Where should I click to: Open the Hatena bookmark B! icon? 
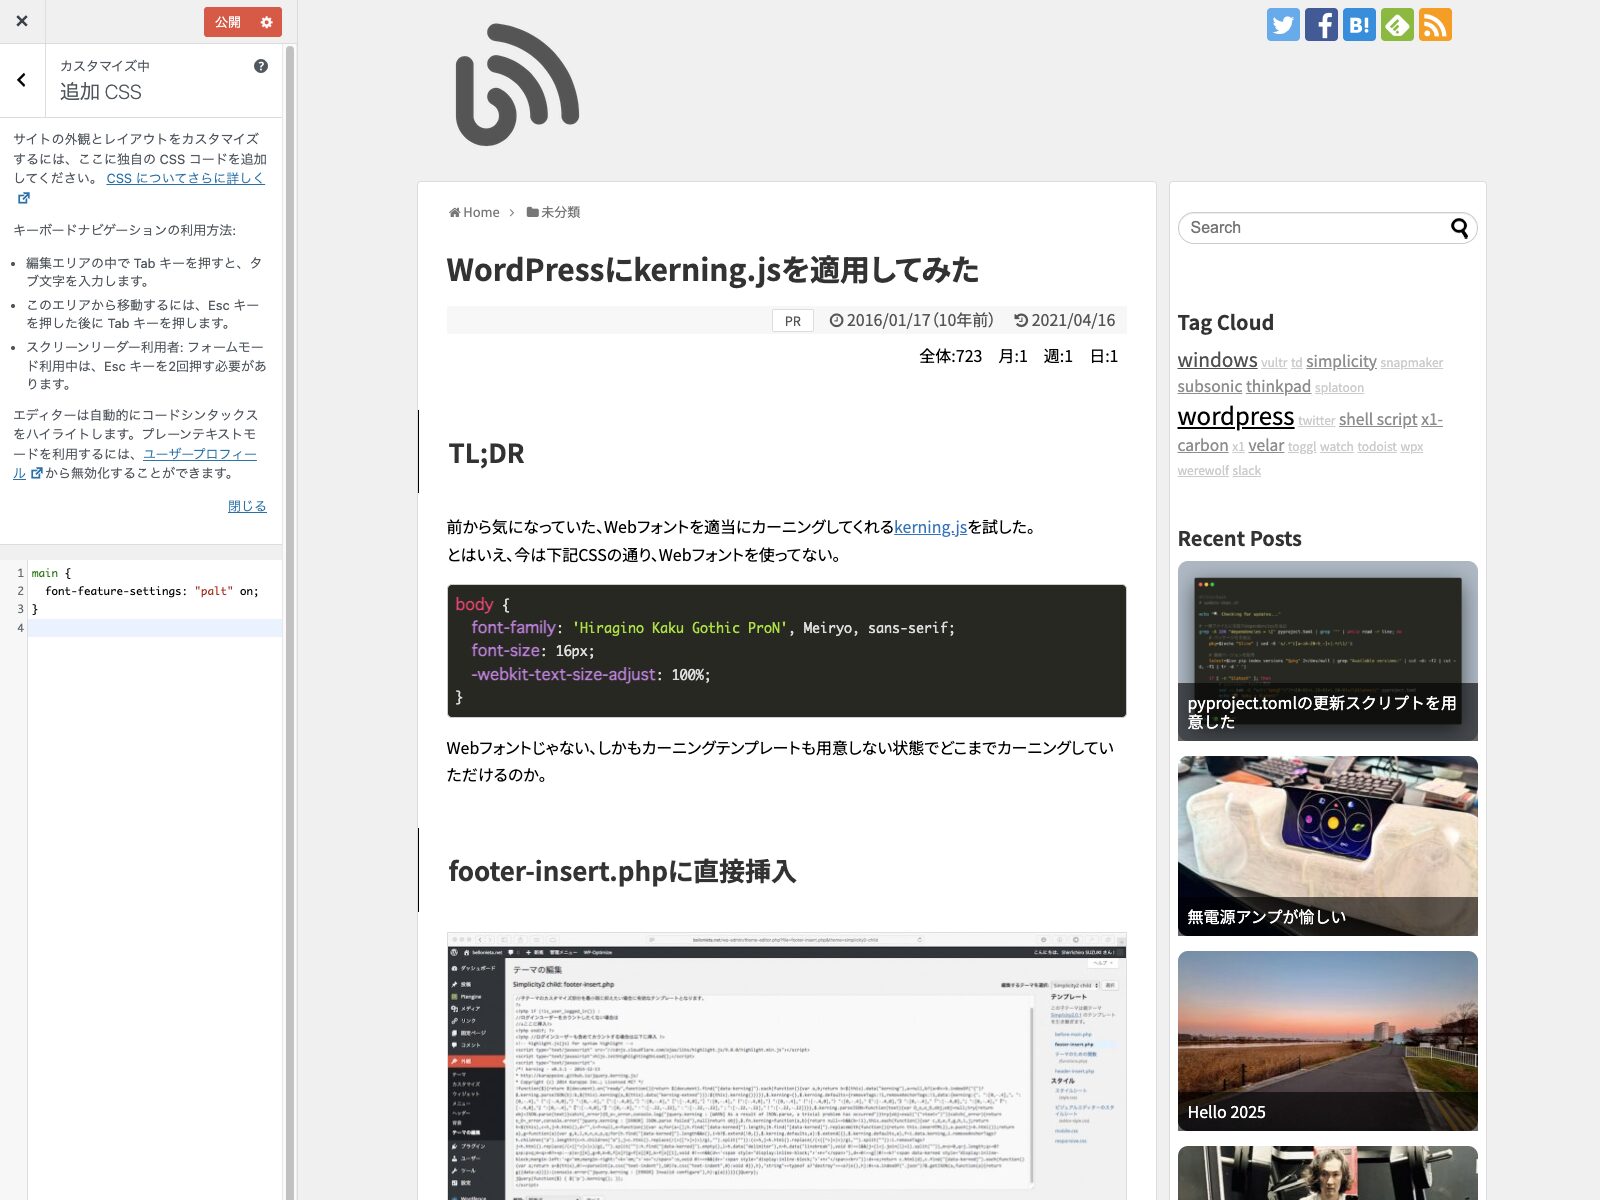[x=1359, y=25]
